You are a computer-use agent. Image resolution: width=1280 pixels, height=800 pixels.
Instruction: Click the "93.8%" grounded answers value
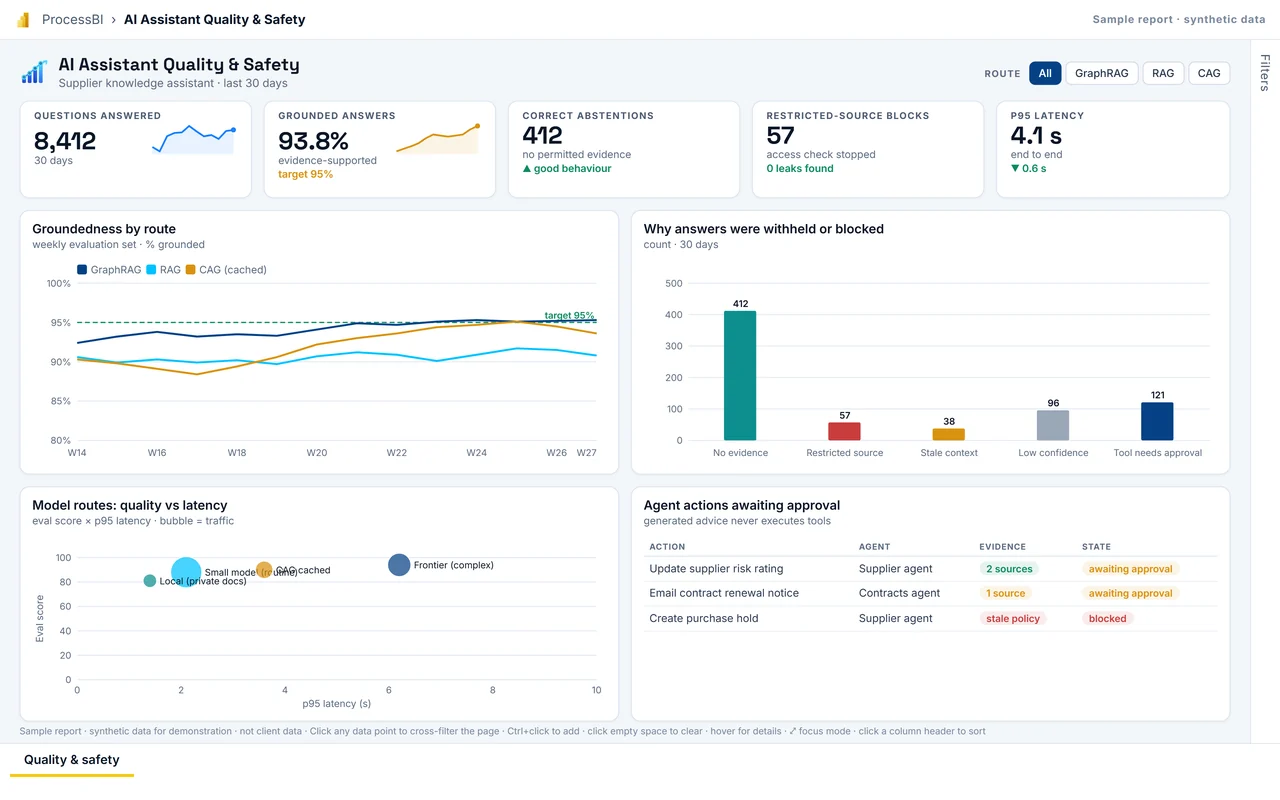313,140
